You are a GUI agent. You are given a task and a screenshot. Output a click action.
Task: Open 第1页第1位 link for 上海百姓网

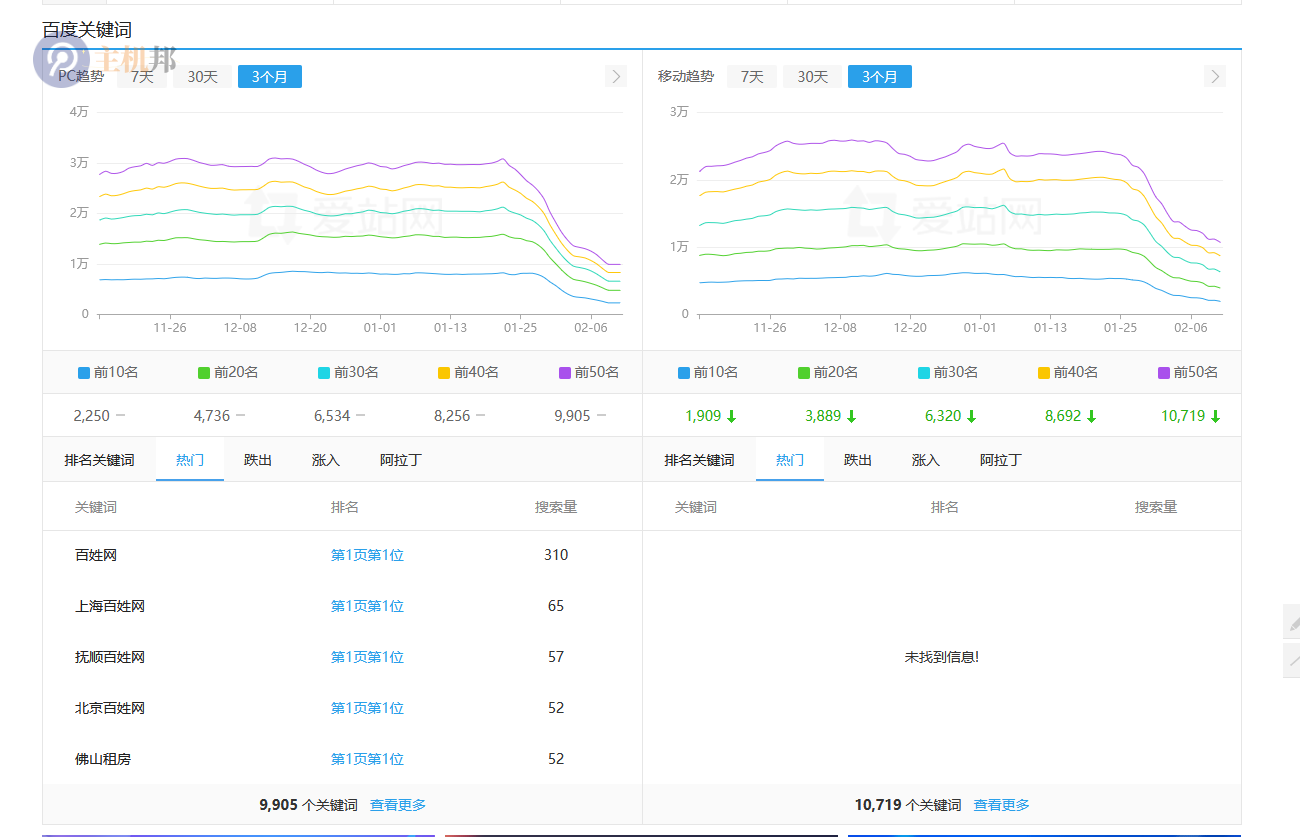tap(367, 606)
